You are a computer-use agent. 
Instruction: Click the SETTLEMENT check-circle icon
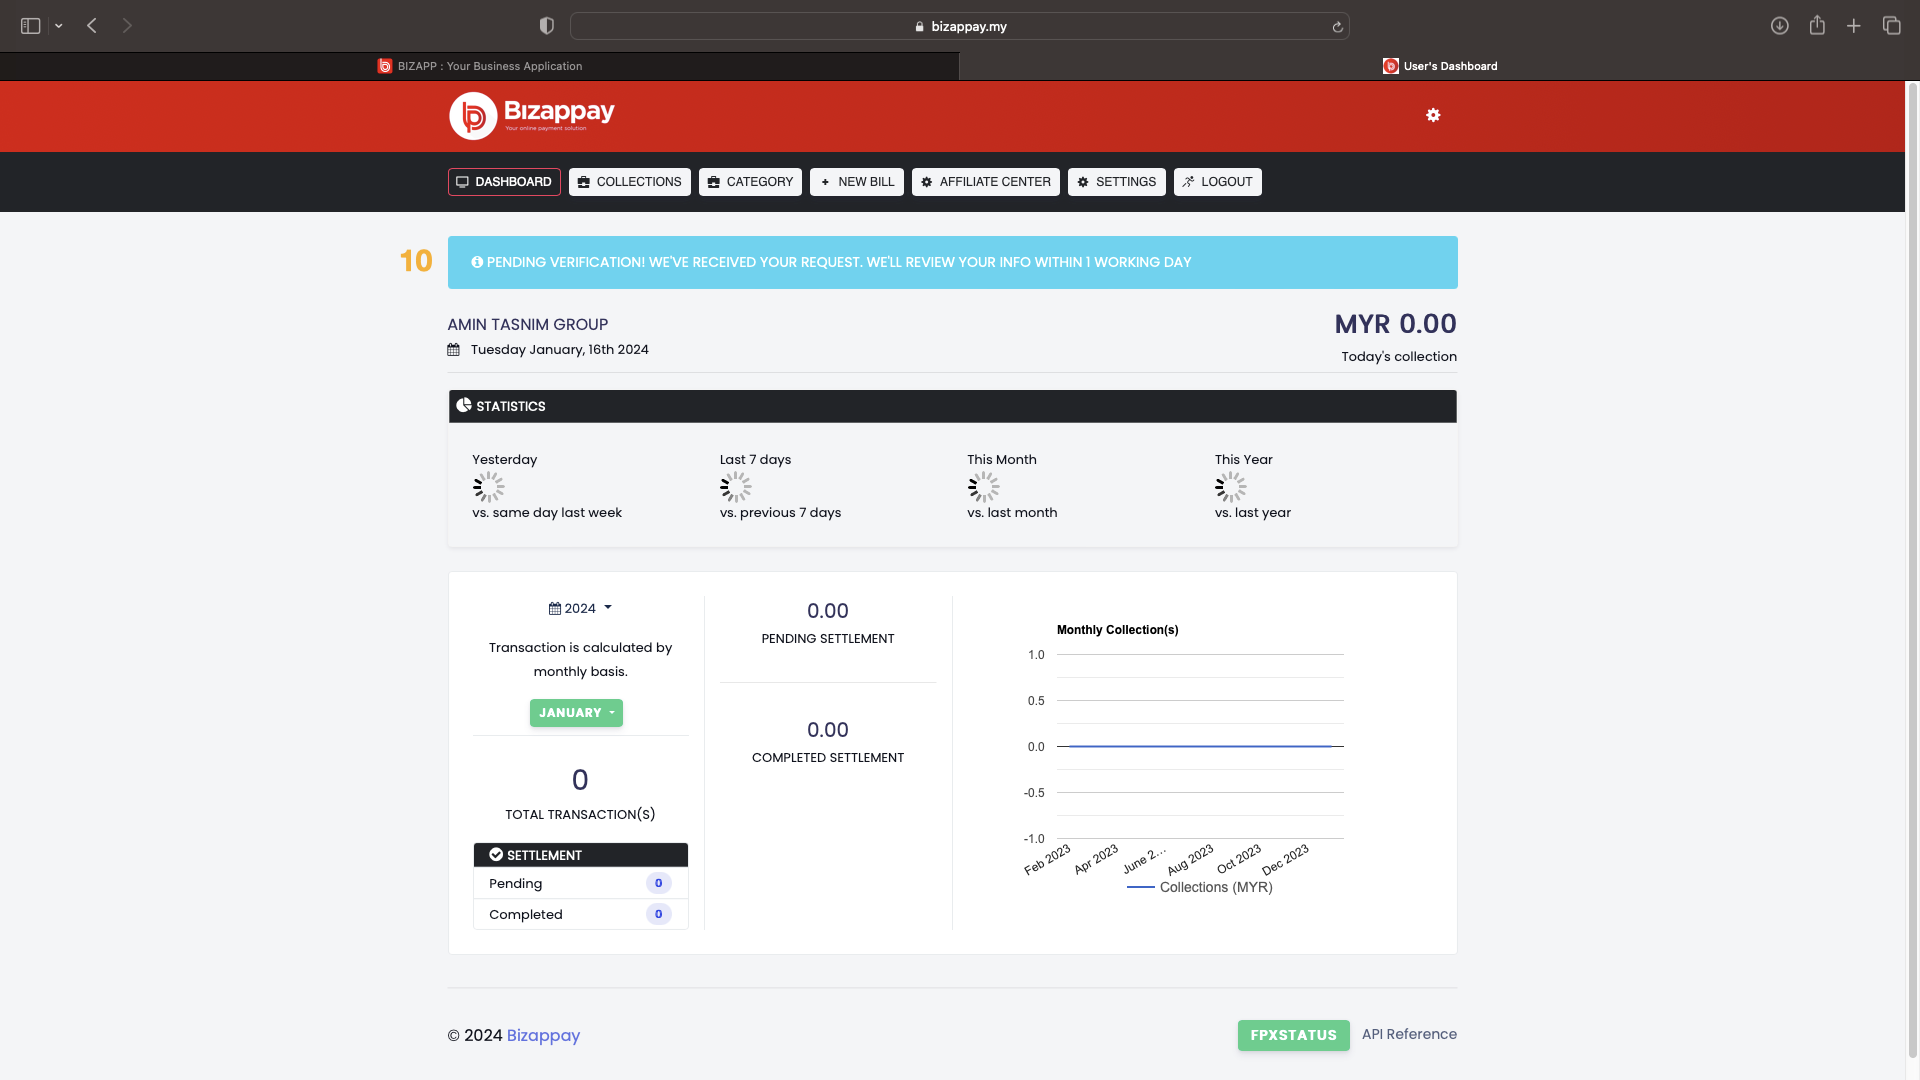click(496, 855)
